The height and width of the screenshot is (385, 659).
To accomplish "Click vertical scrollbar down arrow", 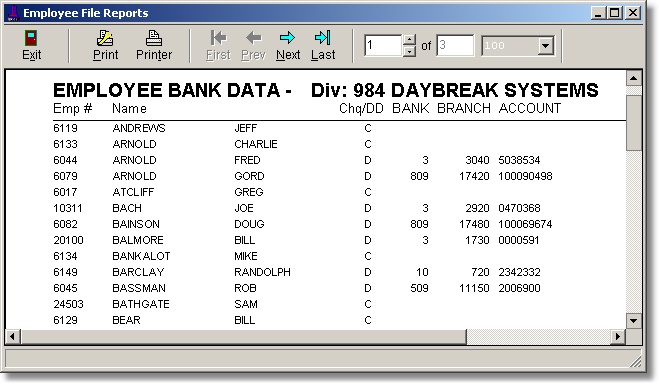I will [x=633, y=321].
